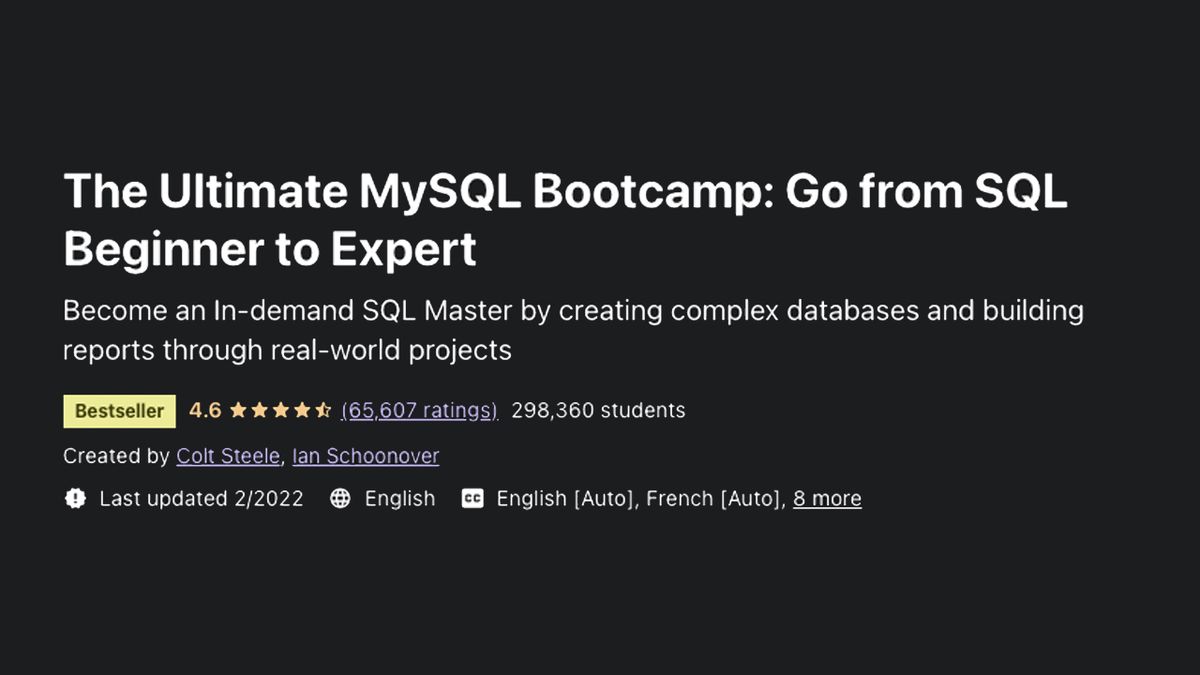Screen dimensions: 1200x675
Task: Click the last updated alert icon
Action: [x=75, y=498]
